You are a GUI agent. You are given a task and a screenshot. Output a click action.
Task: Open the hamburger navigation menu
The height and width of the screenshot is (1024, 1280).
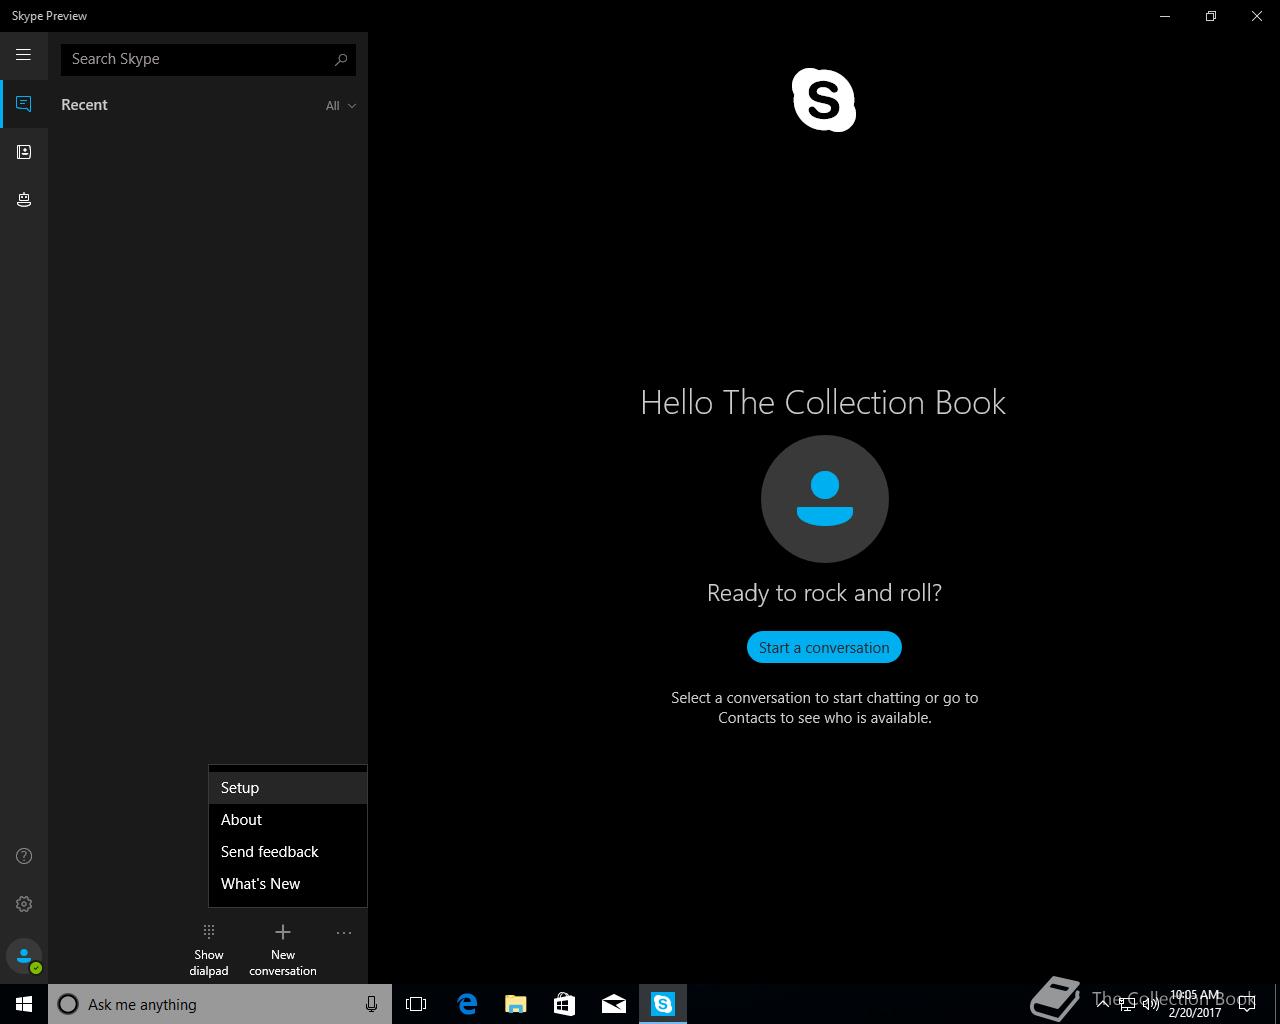[23, 55]
